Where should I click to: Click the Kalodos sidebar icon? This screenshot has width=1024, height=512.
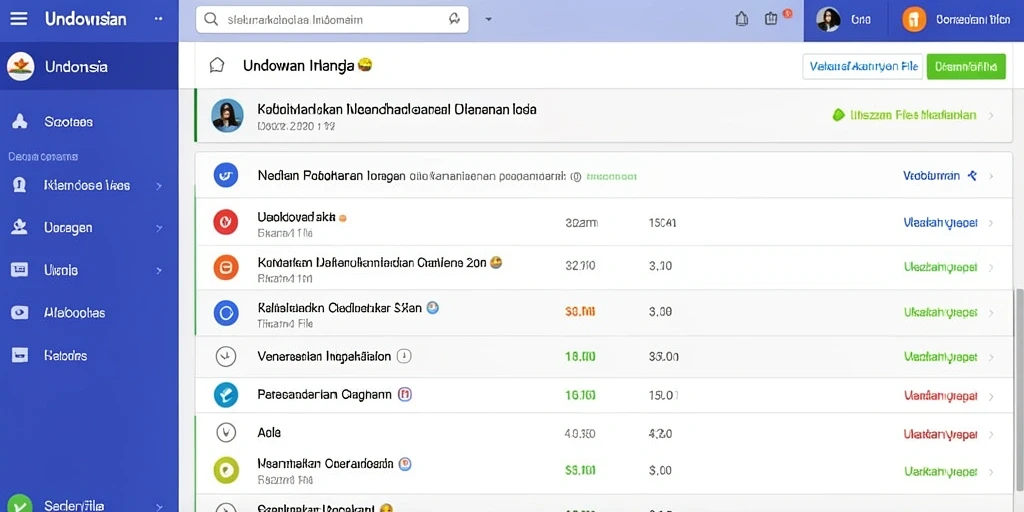(20, 355)
